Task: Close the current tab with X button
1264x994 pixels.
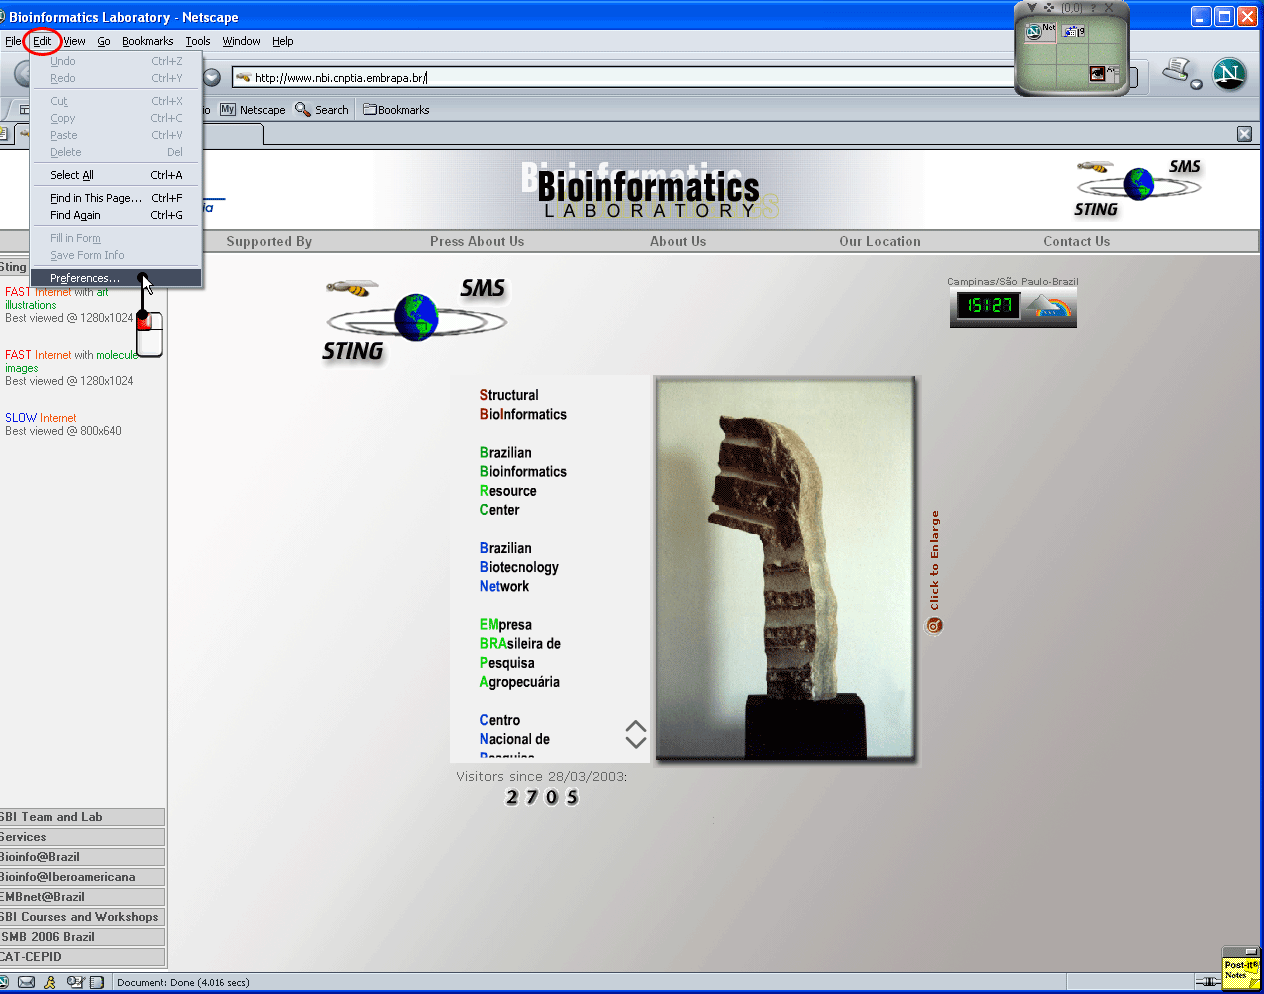Action: click(1244, 134)
